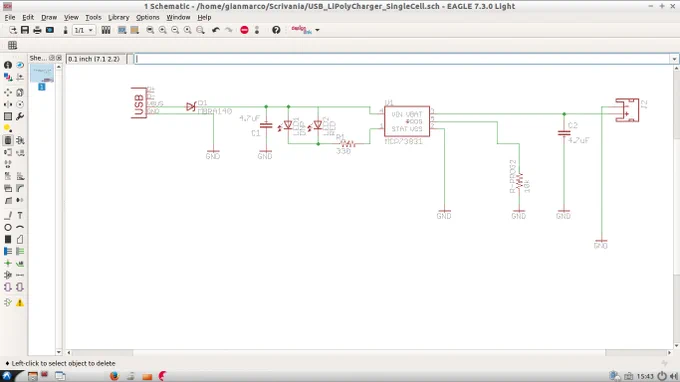The width and height of the screenshot is (680, 382).
Task: Click the red Stop command icon
Action: [244, 30]
